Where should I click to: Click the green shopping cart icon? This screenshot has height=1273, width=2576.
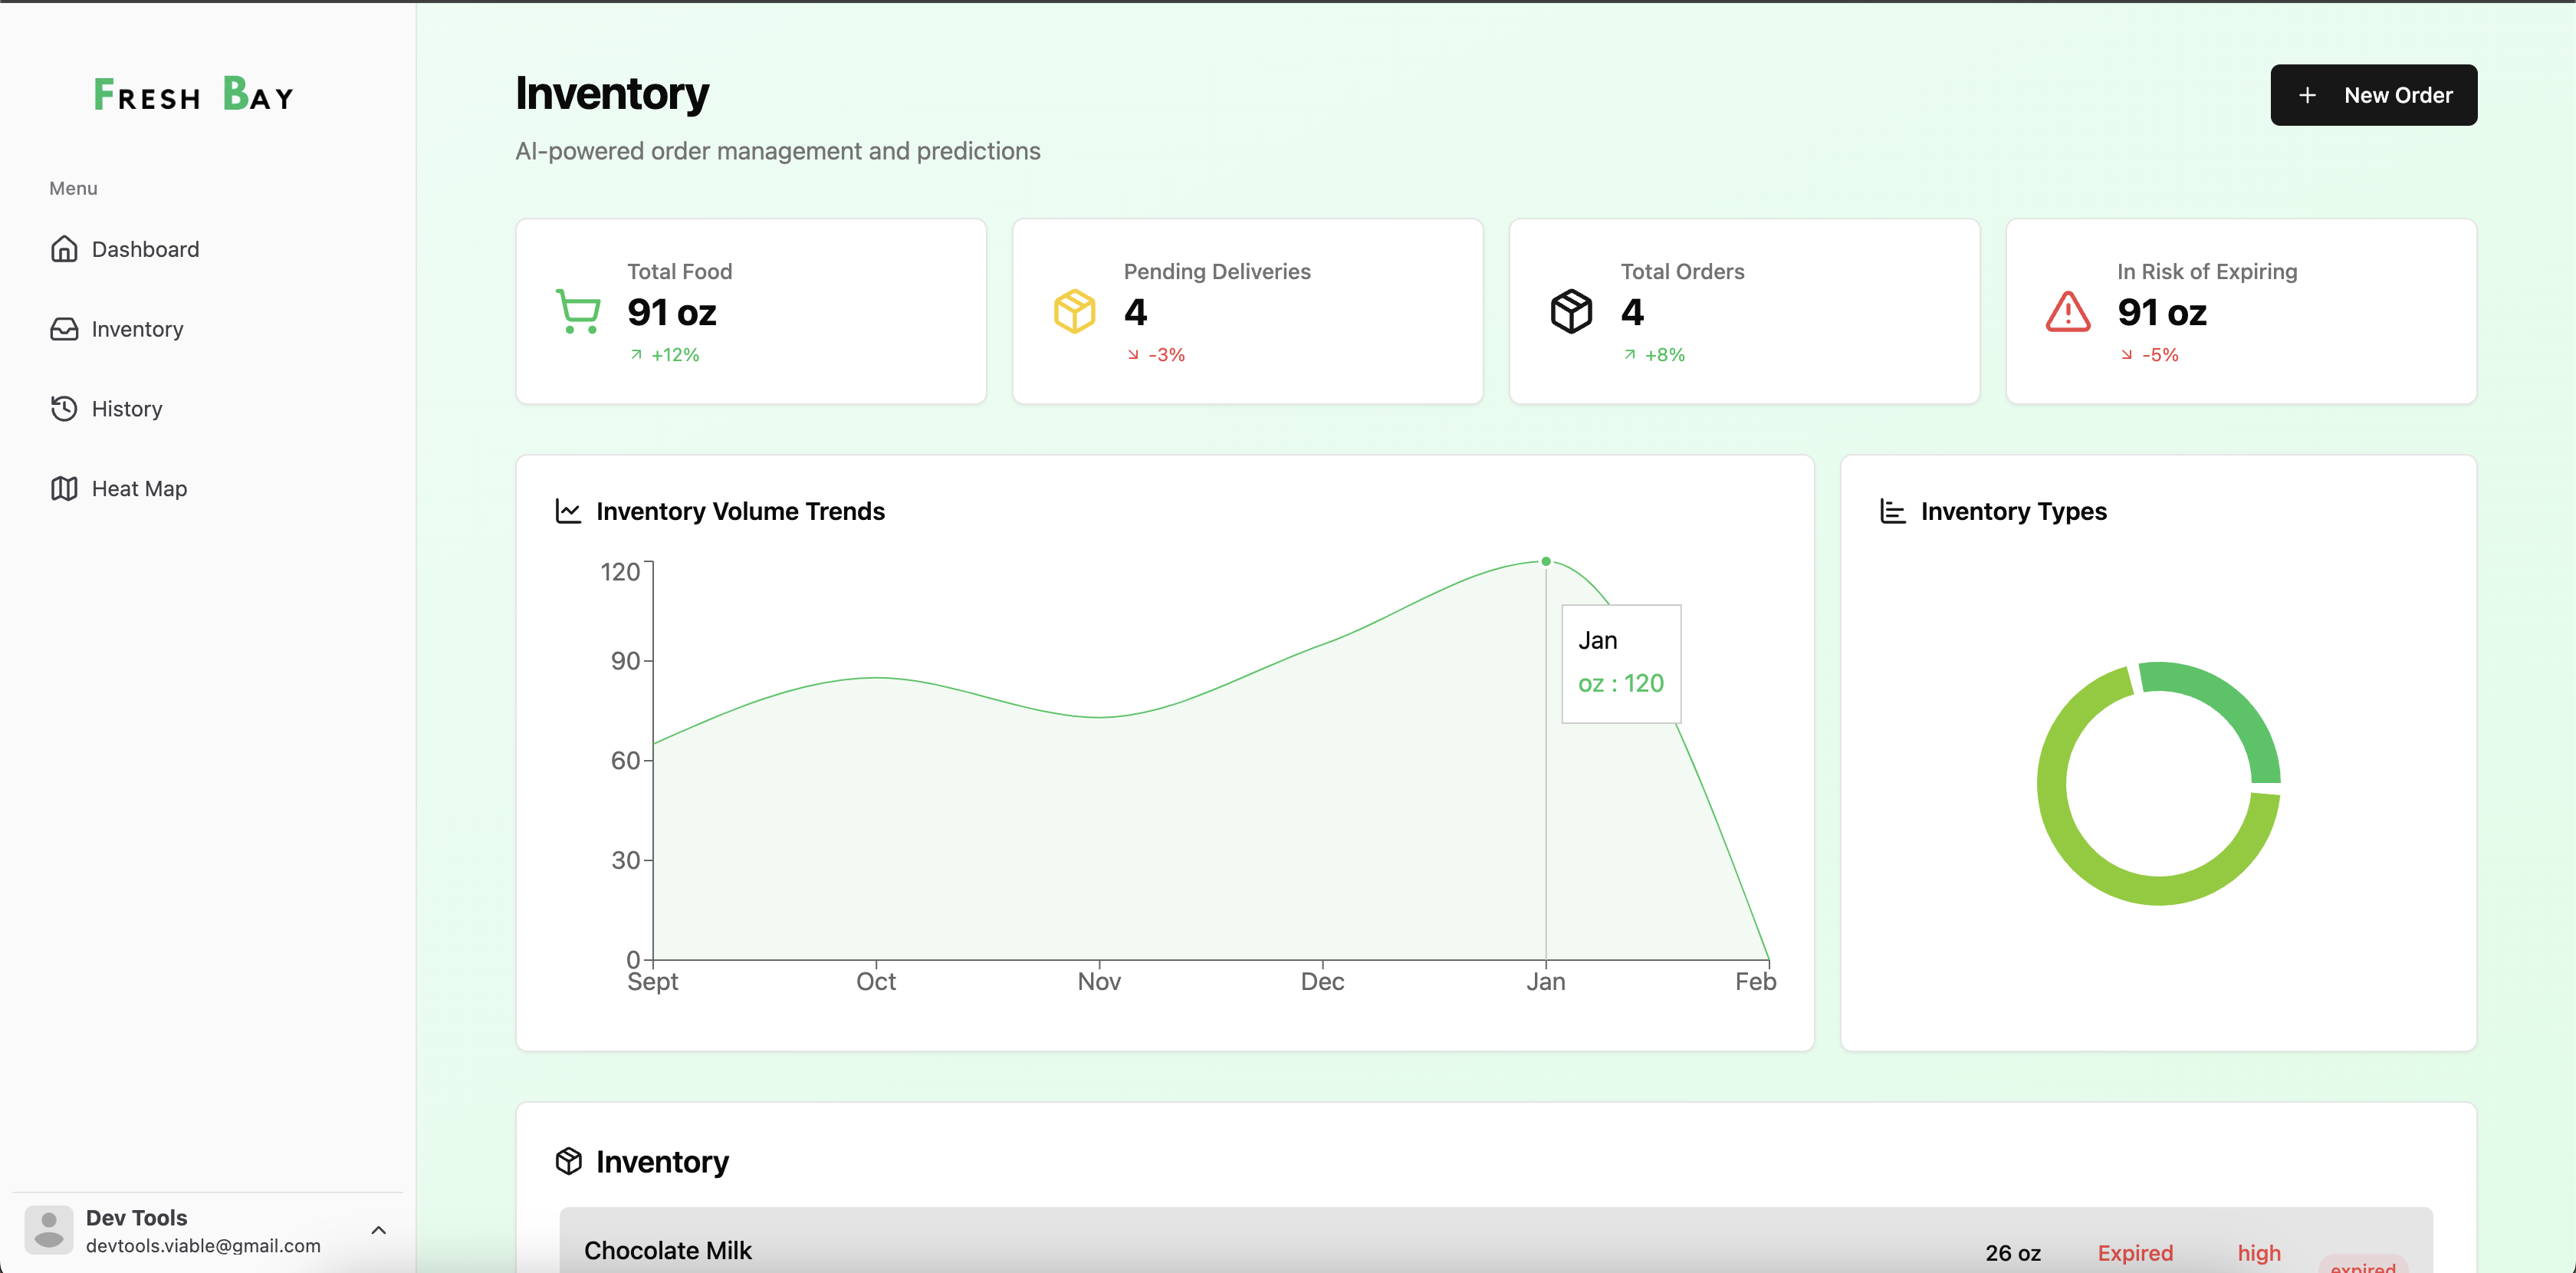click(578, 312)
